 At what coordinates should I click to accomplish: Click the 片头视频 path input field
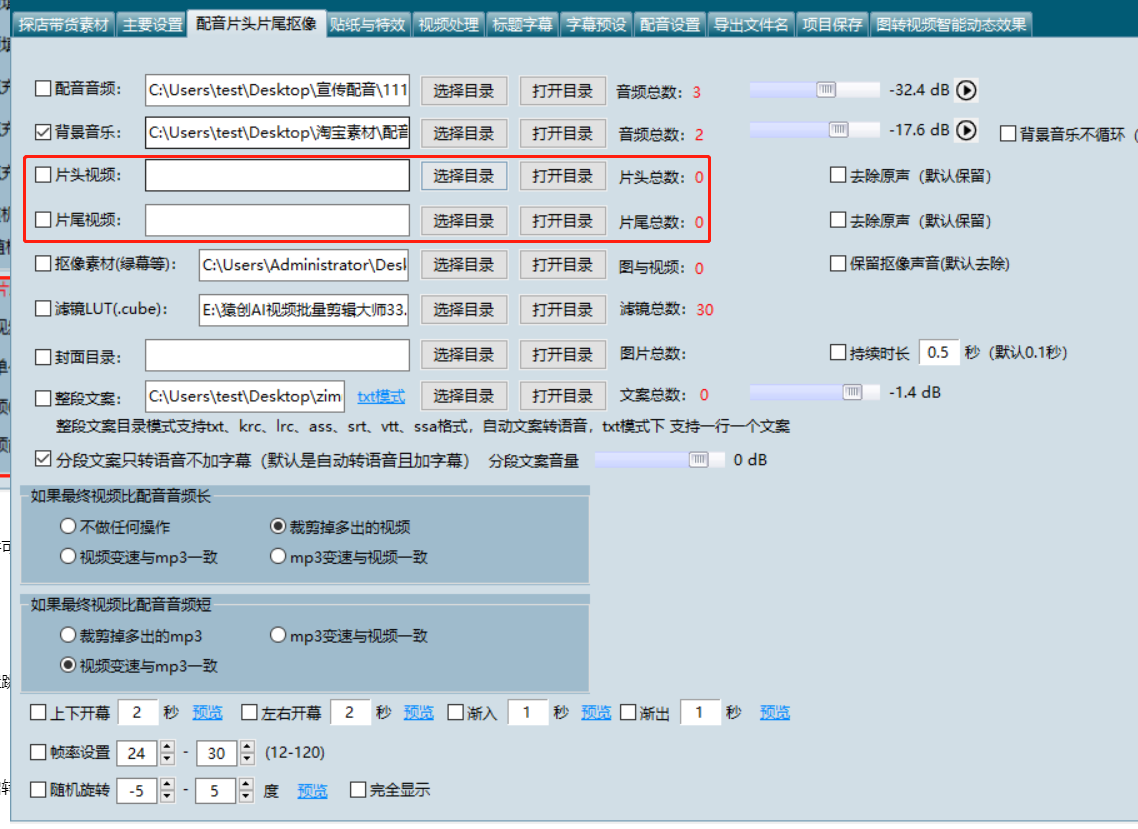(277, 176)
